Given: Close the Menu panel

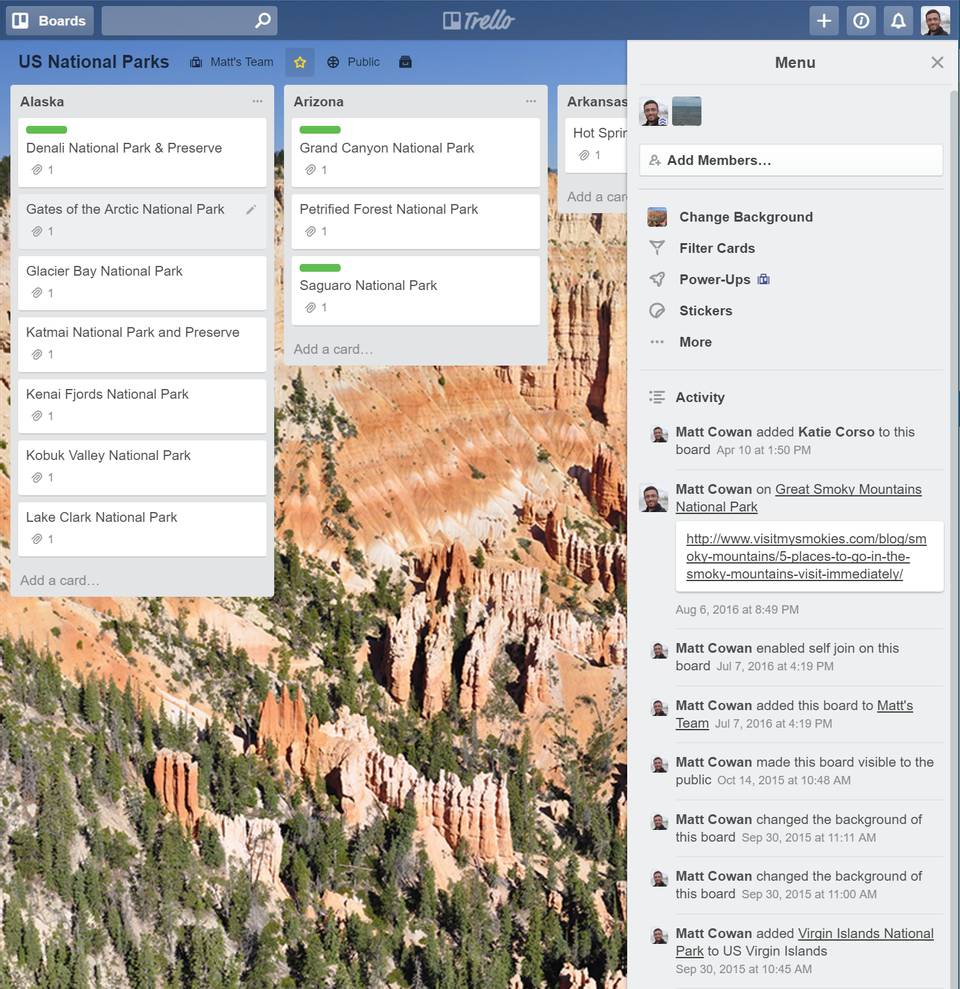Looking at the screenshot, I should [x=937, y=62].
